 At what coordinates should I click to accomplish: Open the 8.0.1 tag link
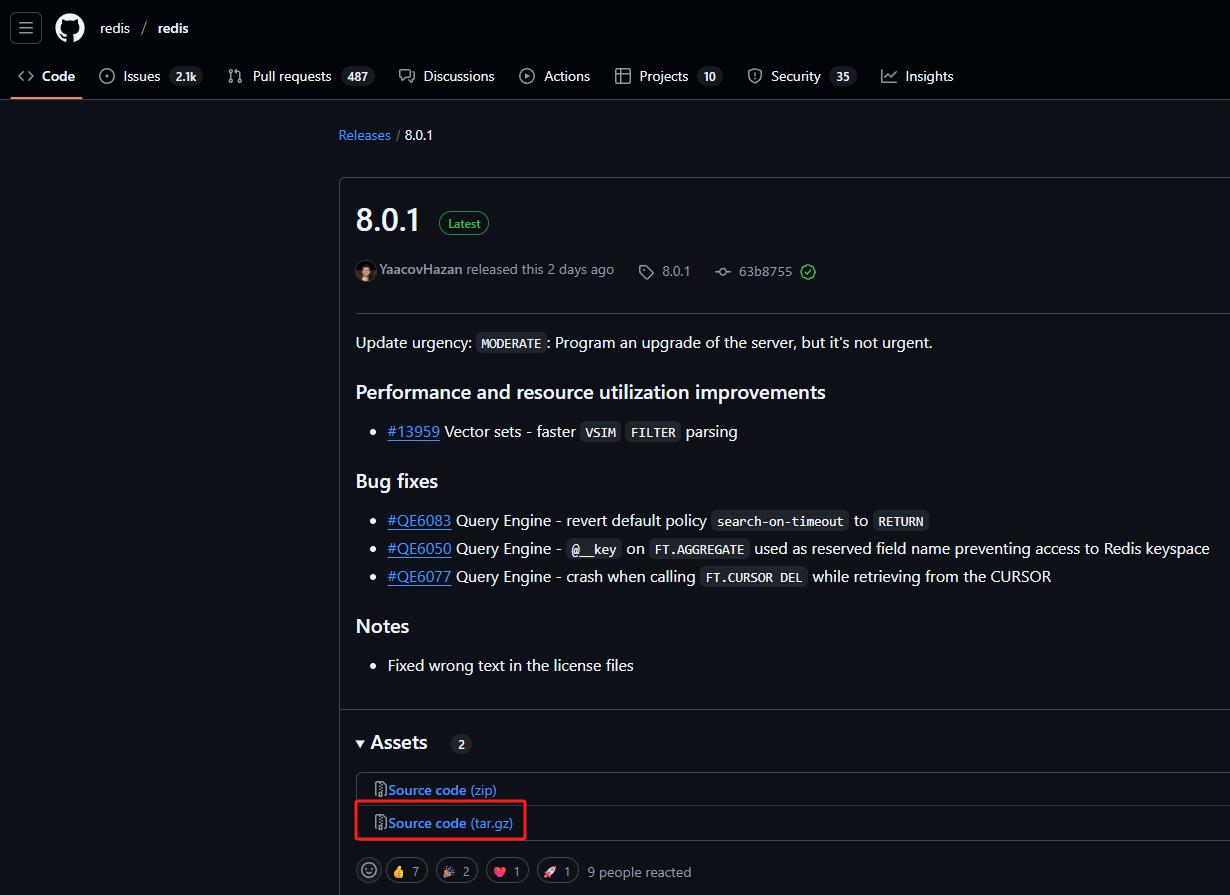point(665,271)
